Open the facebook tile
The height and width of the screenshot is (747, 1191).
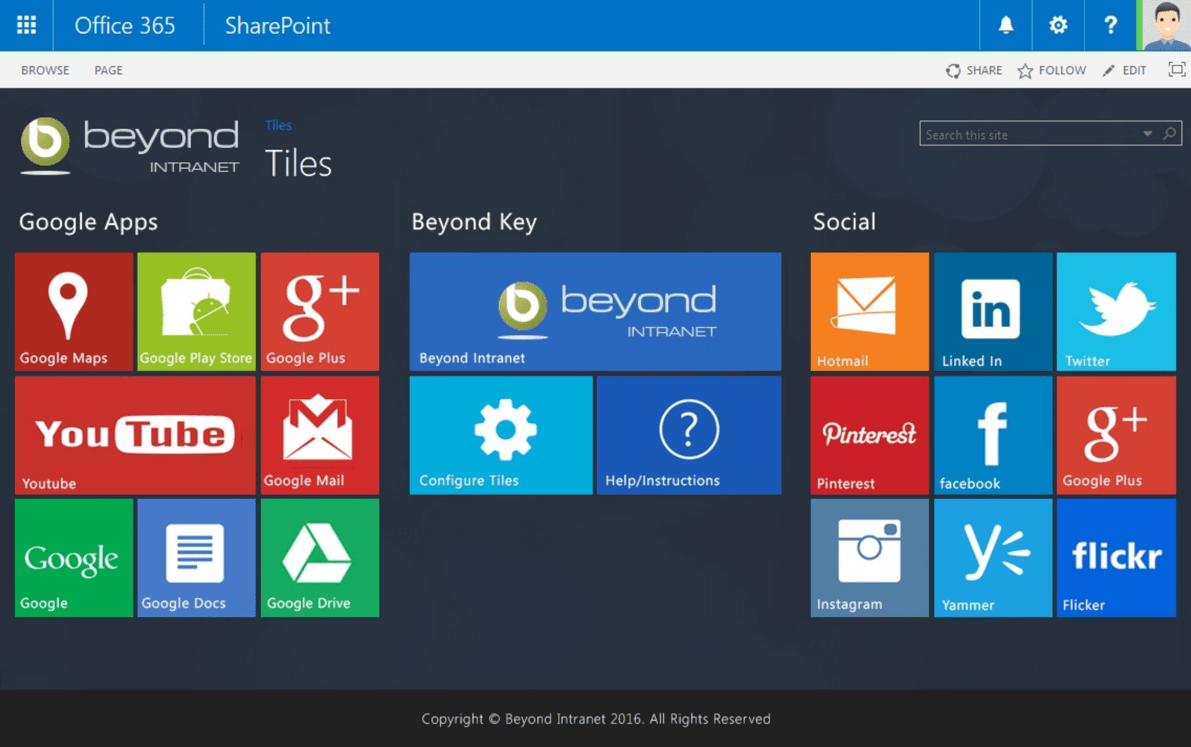click(993, 435)
